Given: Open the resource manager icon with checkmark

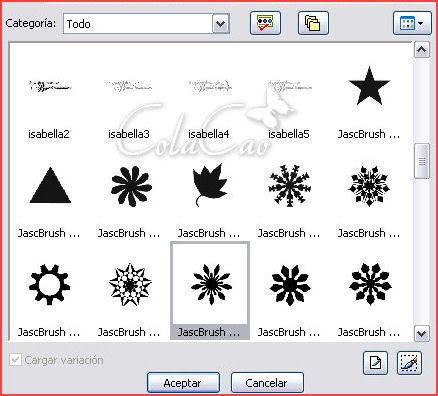Looking at the screenshot, I should [x=265, y=23].
